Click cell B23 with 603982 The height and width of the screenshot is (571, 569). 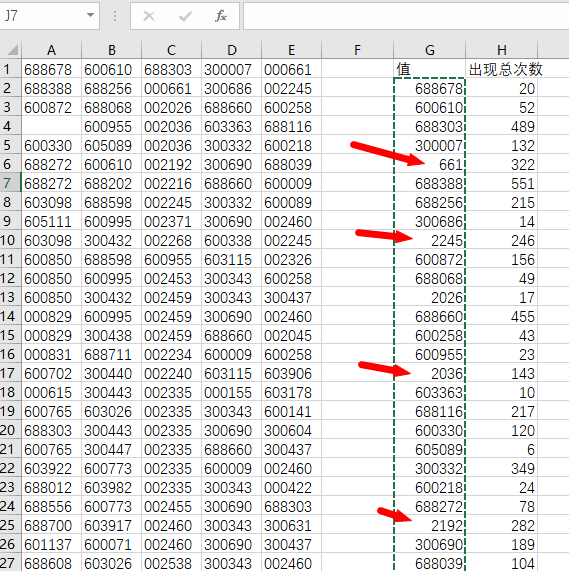pyautogui.click(x=112, y=487)
